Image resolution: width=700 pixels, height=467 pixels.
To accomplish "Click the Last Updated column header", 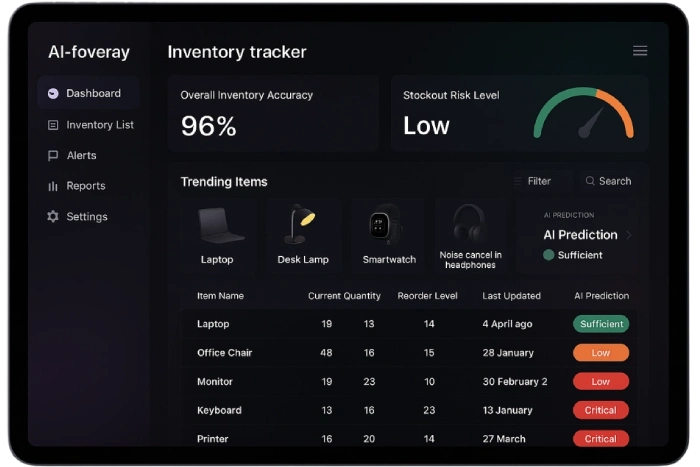I will (511, 296).
